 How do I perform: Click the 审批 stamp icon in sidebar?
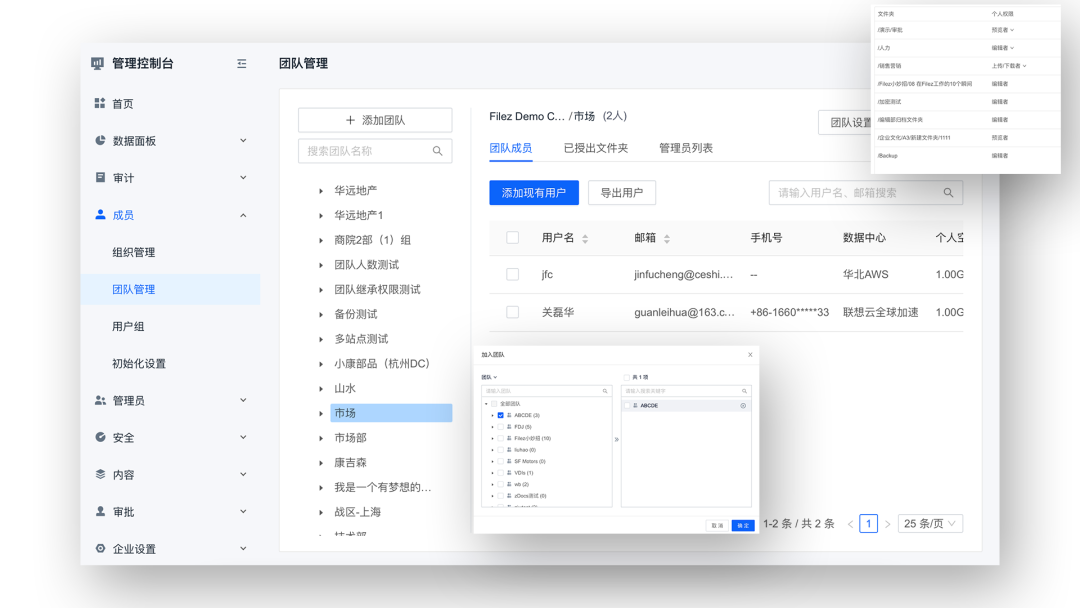[x=100, y=512]
